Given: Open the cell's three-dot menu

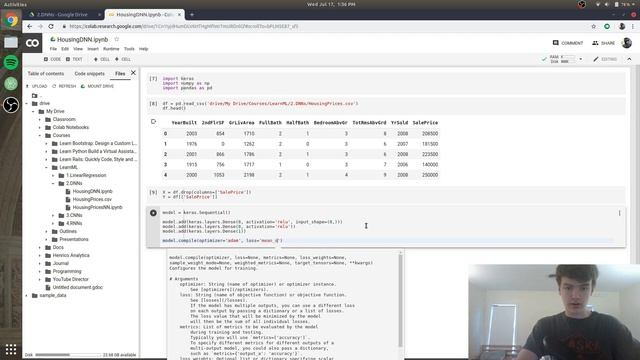Looking at the screenshot, I should [x=619, y=213].
